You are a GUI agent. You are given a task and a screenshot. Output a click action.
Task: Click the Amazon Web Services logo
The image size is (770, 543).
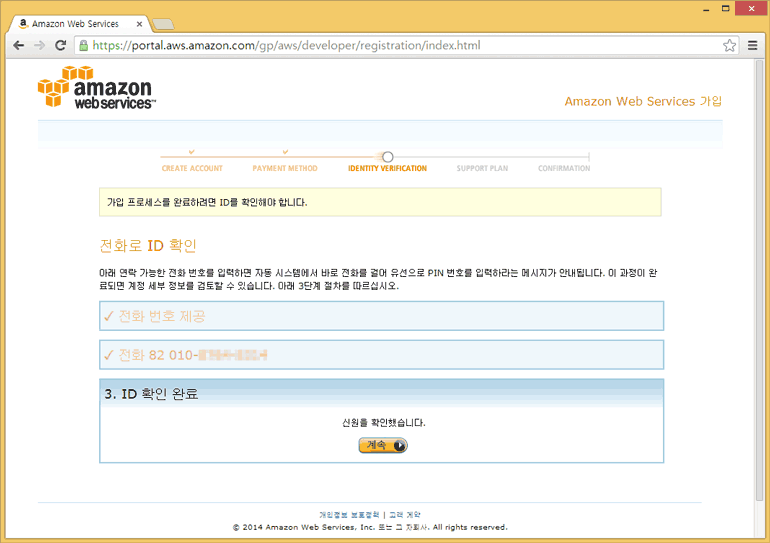click(95, 88)
